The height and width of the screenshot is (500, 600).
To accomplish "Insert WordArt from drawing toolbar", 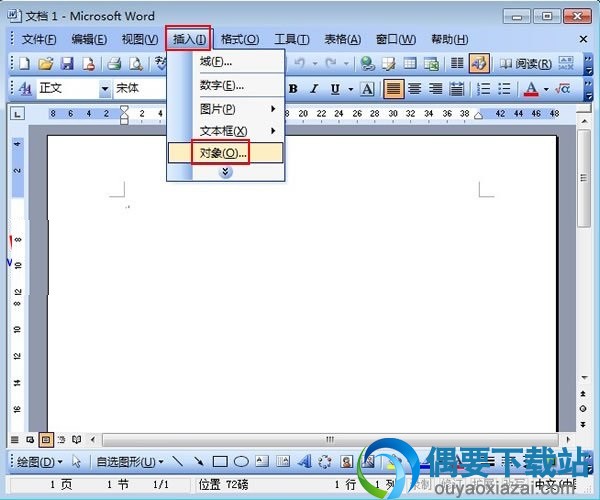I will 304,462.
